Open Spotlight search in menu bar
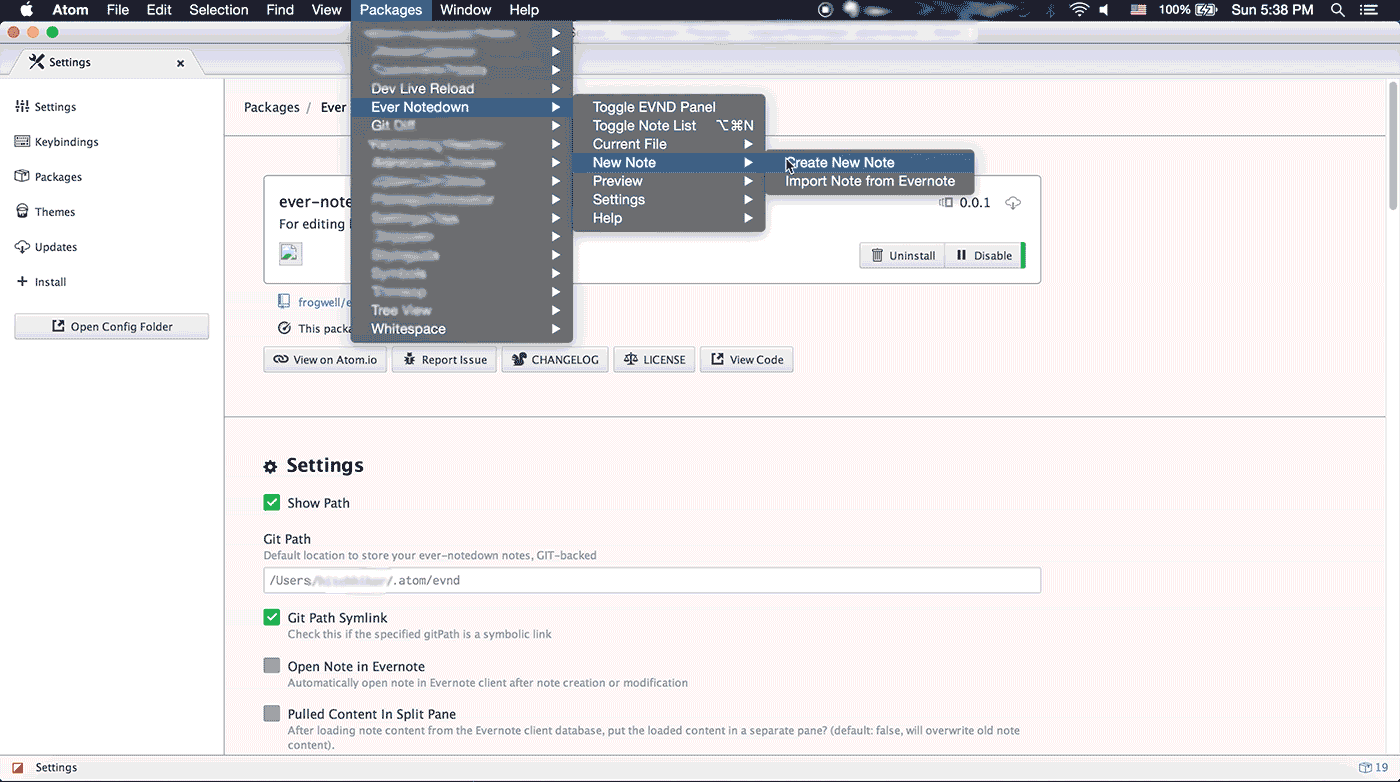 [x=1337, y=10]
